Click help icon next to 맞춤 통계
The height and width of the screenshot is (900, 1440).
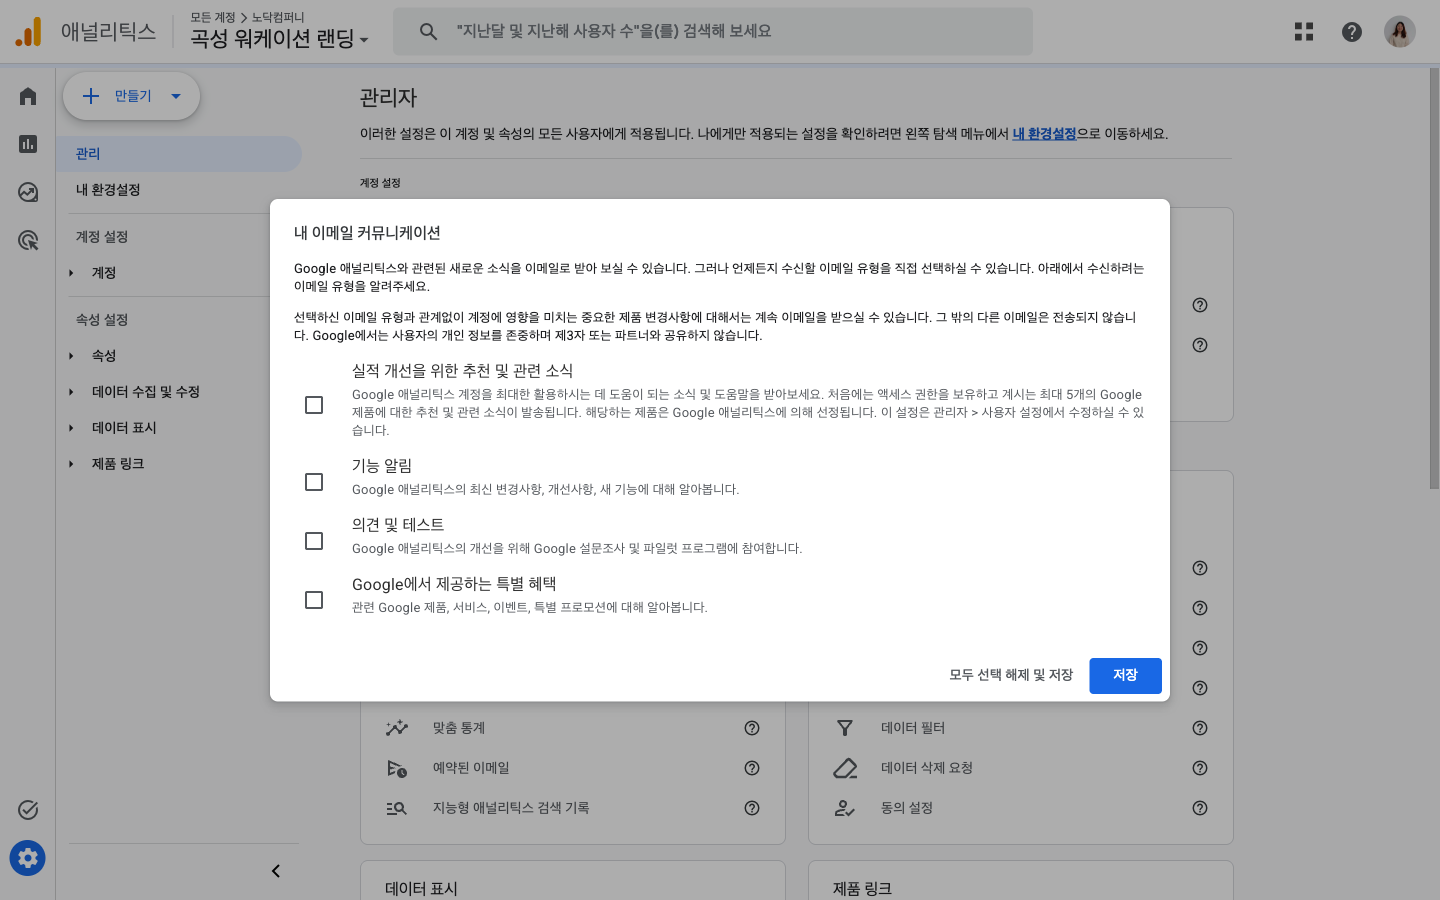tap(752, 728)
